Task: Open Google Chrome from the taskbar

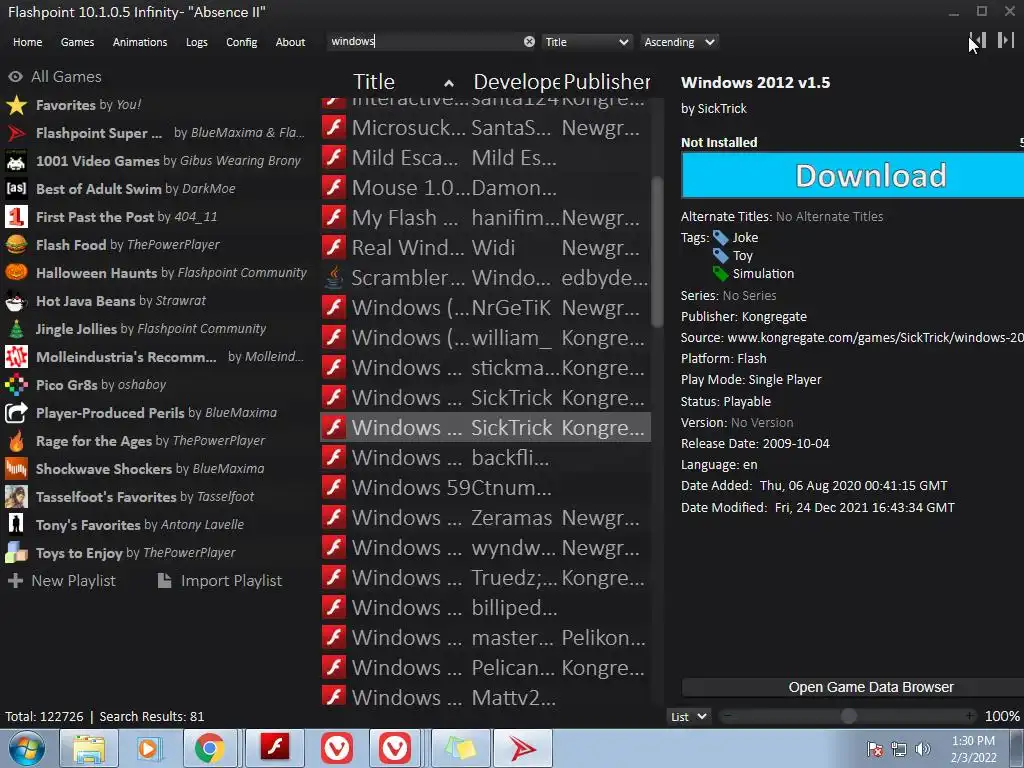Action: [210, 748]
